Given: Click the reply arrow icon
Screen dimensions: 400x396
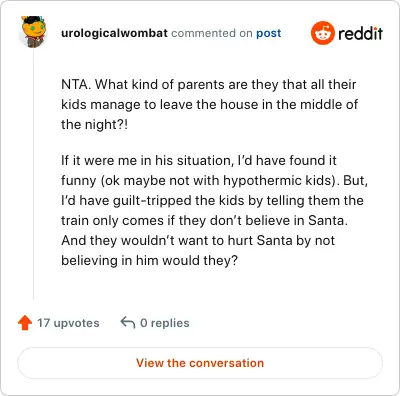Looking at the screenshot, I should coord(128,322).
